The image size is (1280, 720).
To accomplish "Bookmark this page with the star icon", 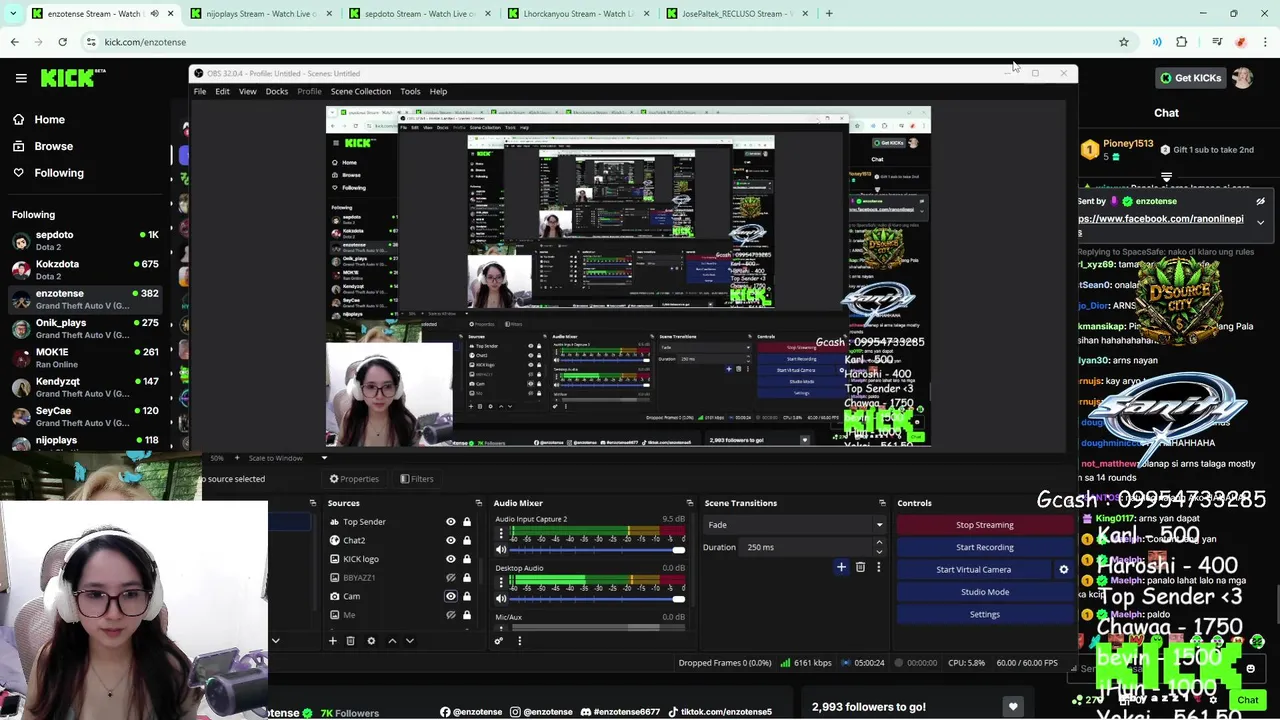I will [x=1124, y=42].
